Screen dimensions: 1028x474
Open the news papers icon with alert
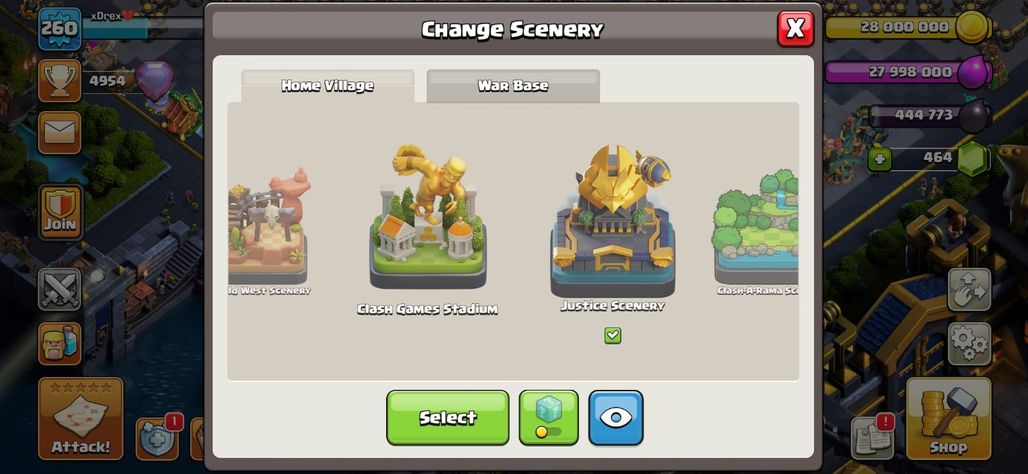pos(873,437)
